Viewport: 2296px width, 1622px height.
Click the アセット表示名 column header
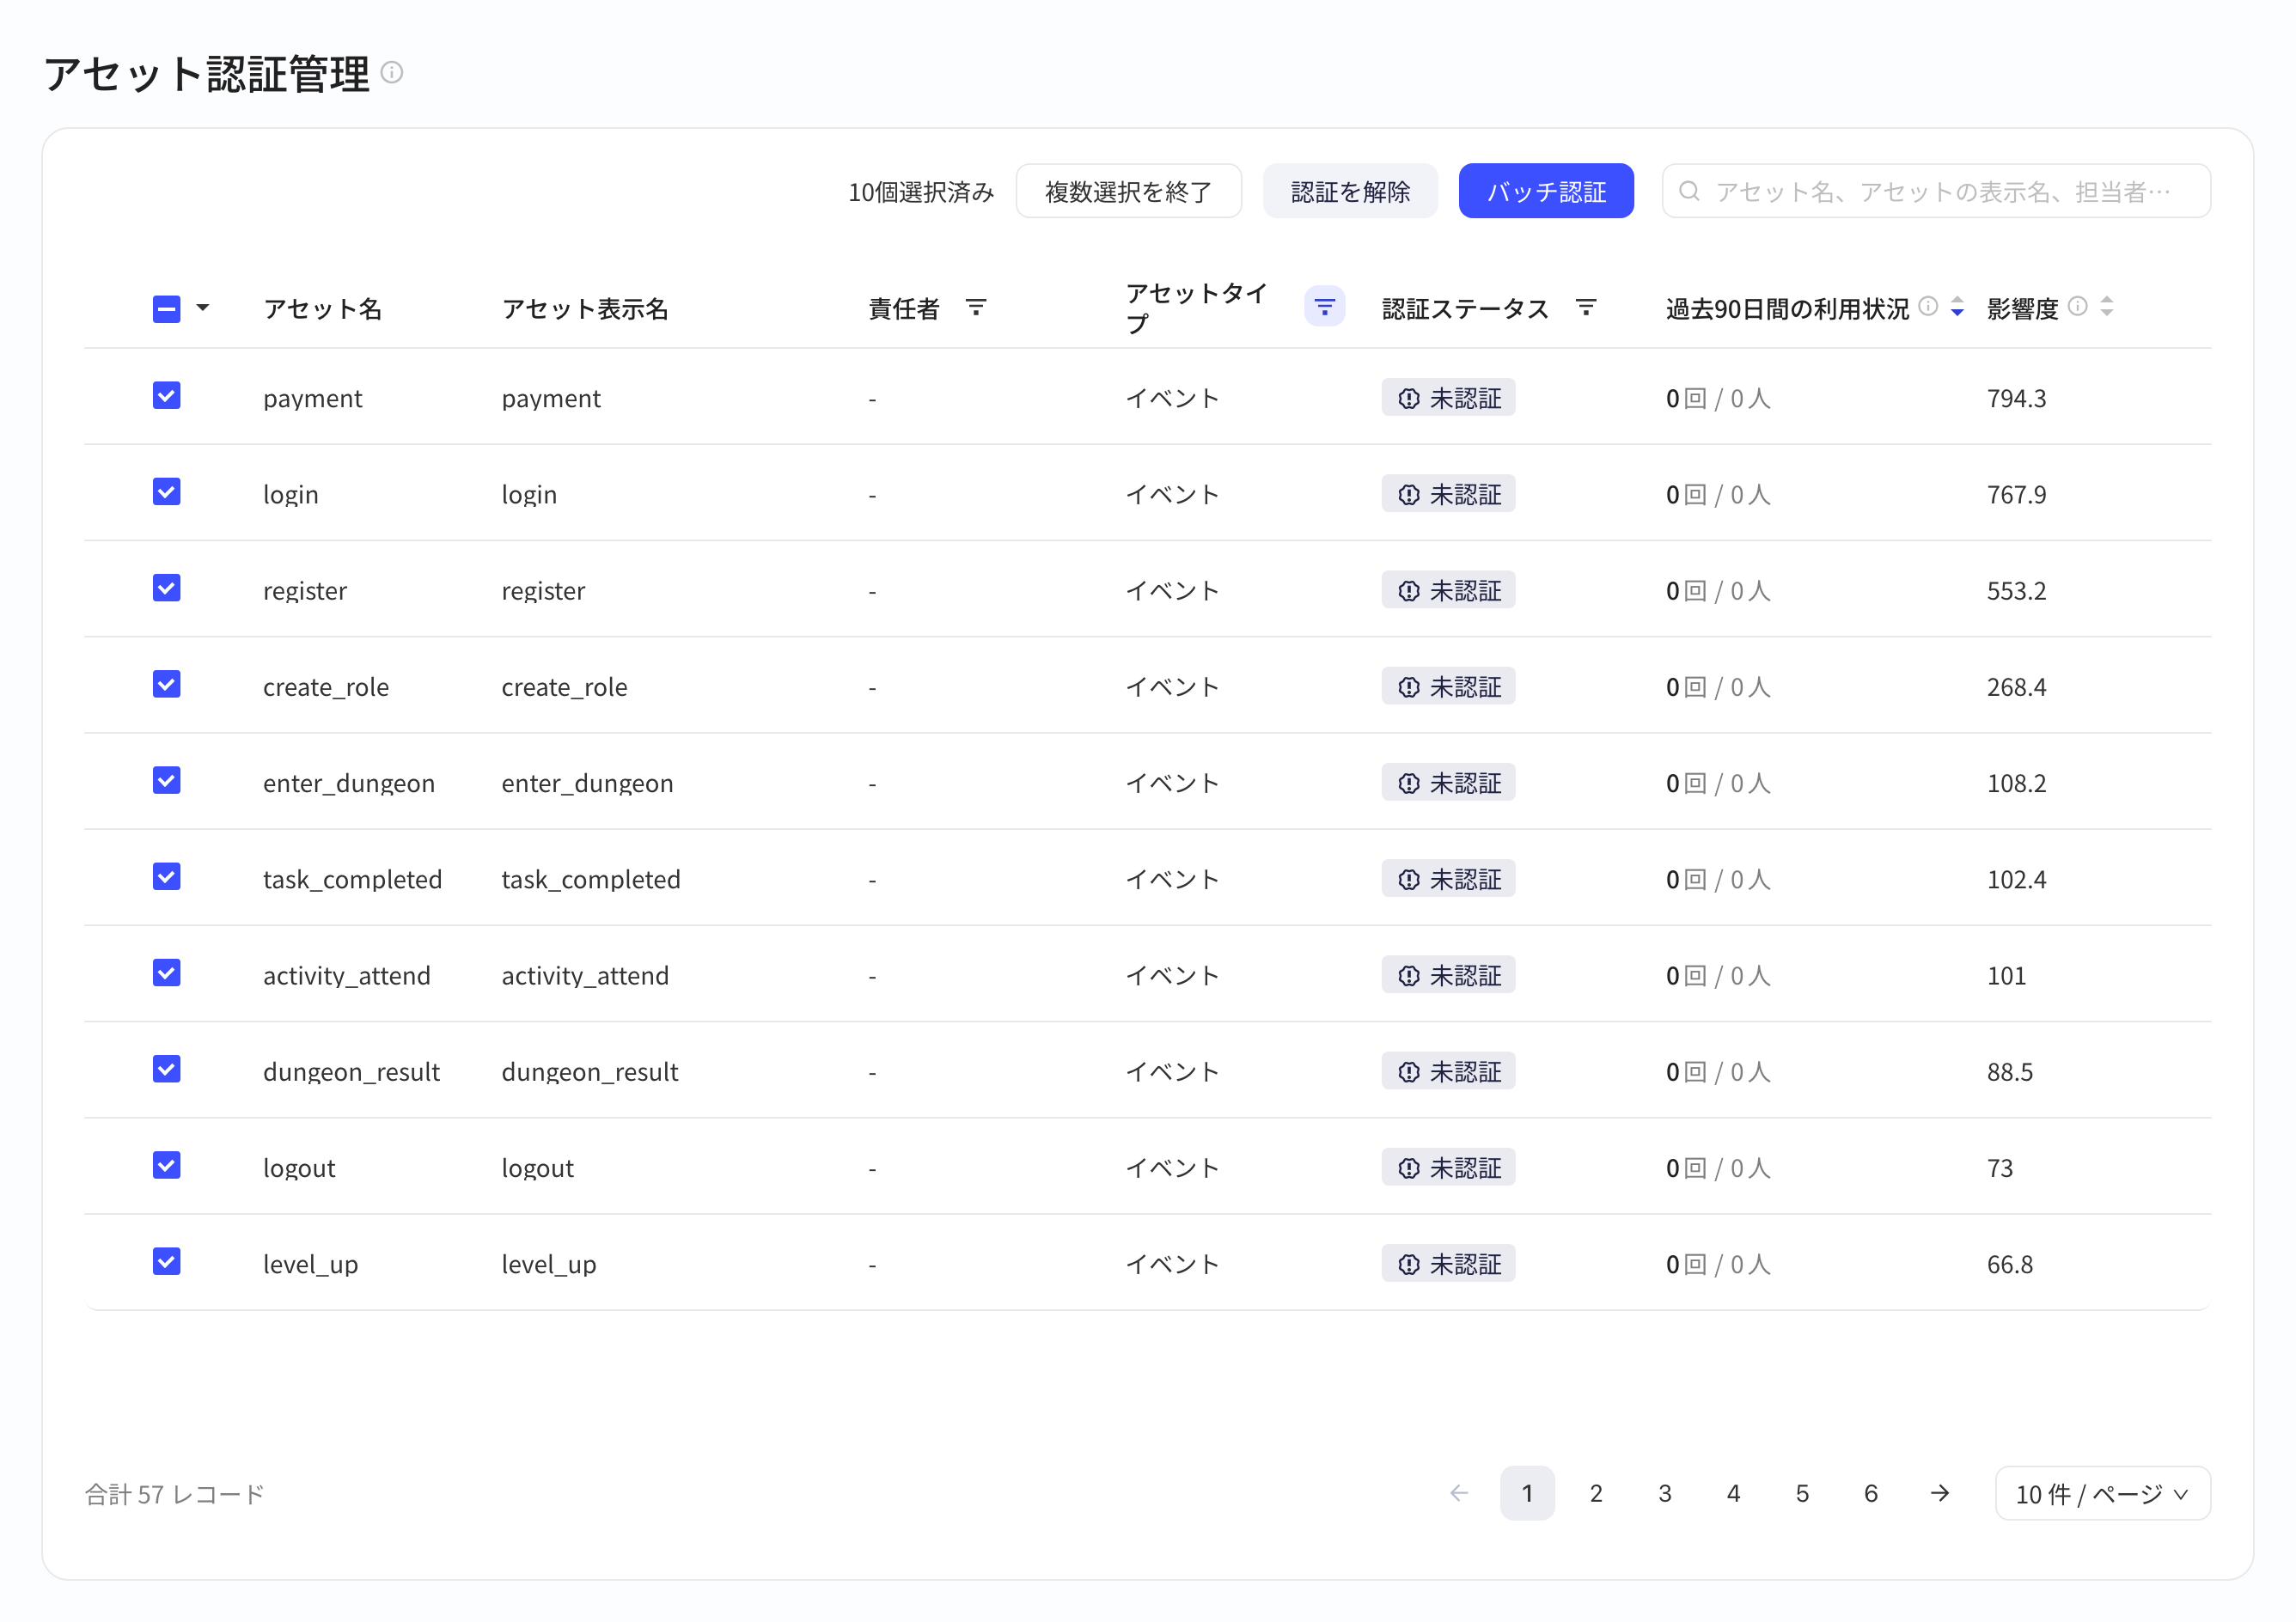585,309
